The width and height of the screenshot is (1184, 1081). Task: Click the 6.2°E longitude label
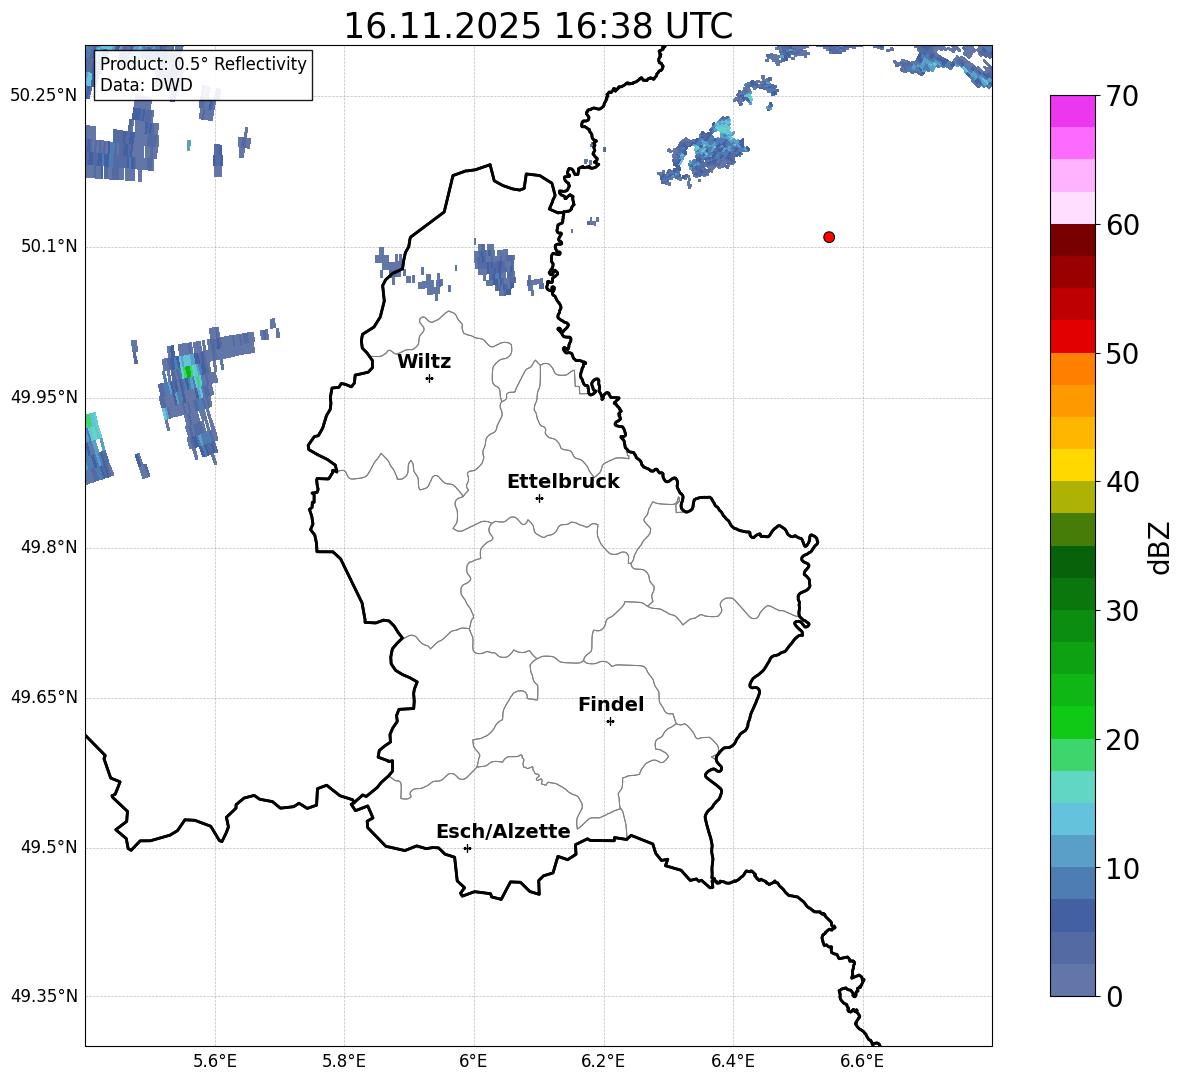(603, 1061)
